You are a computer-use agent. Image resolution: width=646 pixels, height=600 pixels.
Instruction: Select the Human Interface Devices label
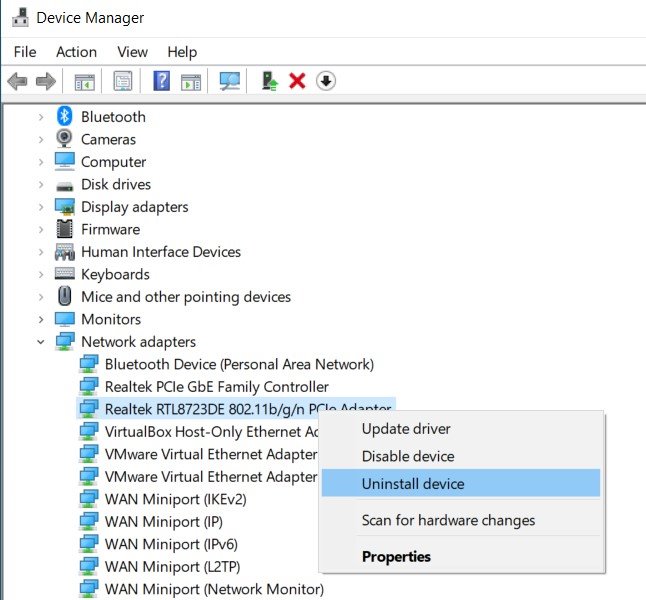[x=161, y=251]
